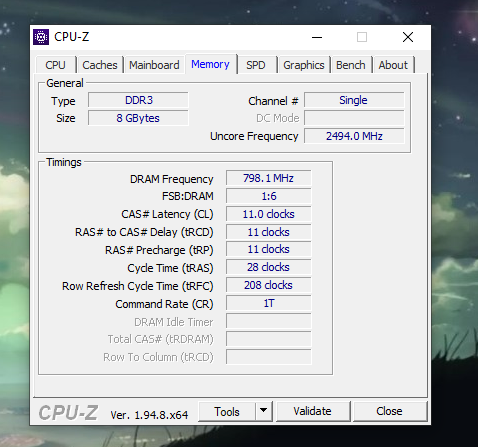Select the Mainboard tab

point(154,65)
